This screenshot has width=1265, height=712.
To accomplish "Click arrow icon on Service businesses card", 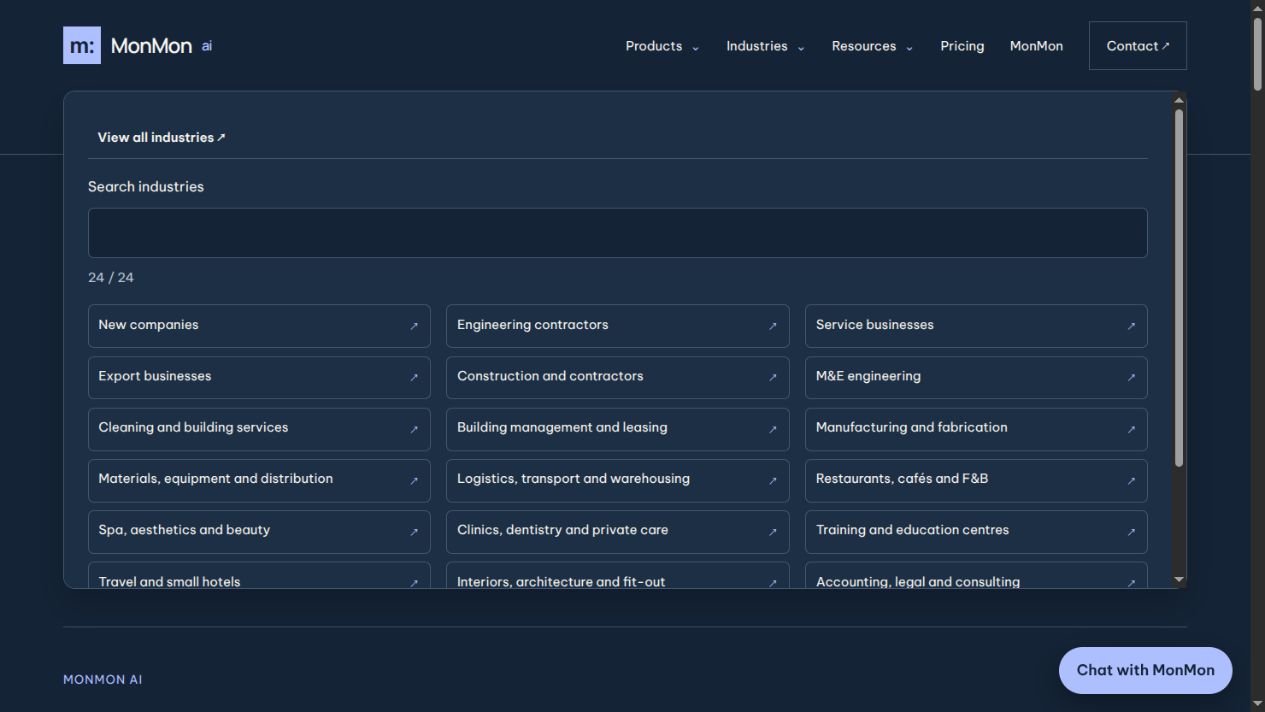I will point(1131,326).
